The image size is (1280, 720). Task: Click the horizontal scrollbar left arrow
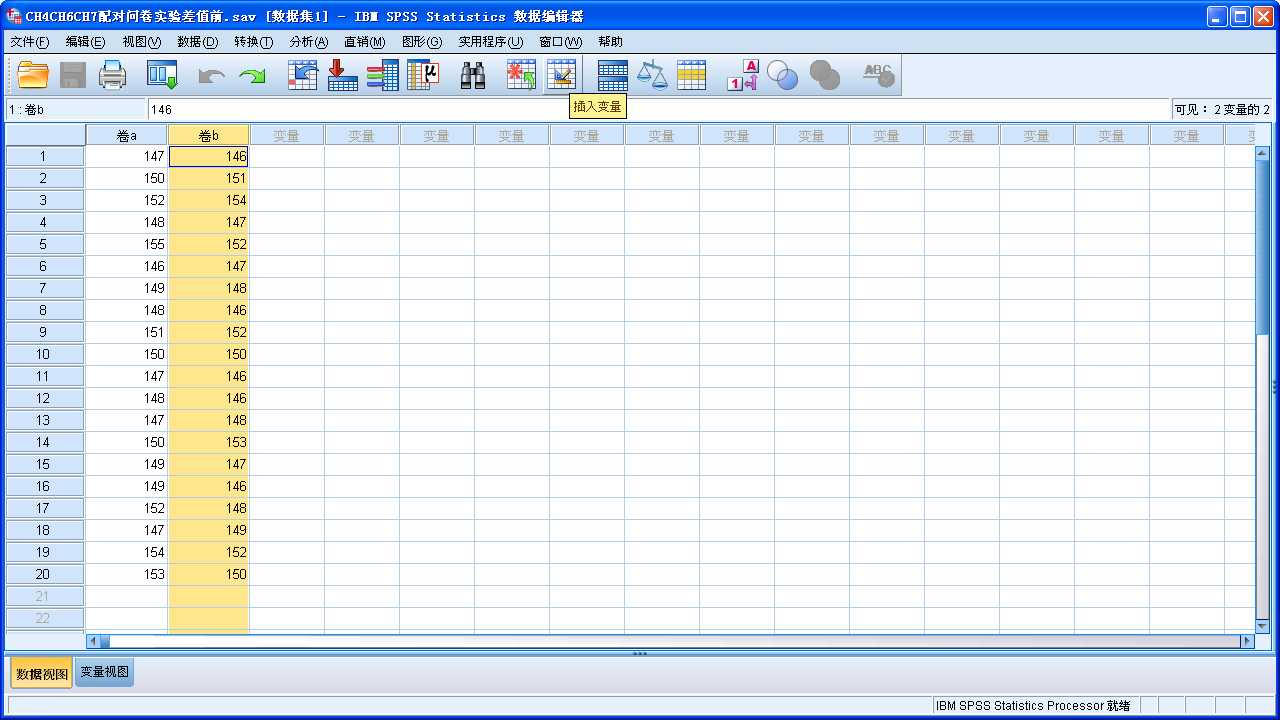tap(93, 641)
